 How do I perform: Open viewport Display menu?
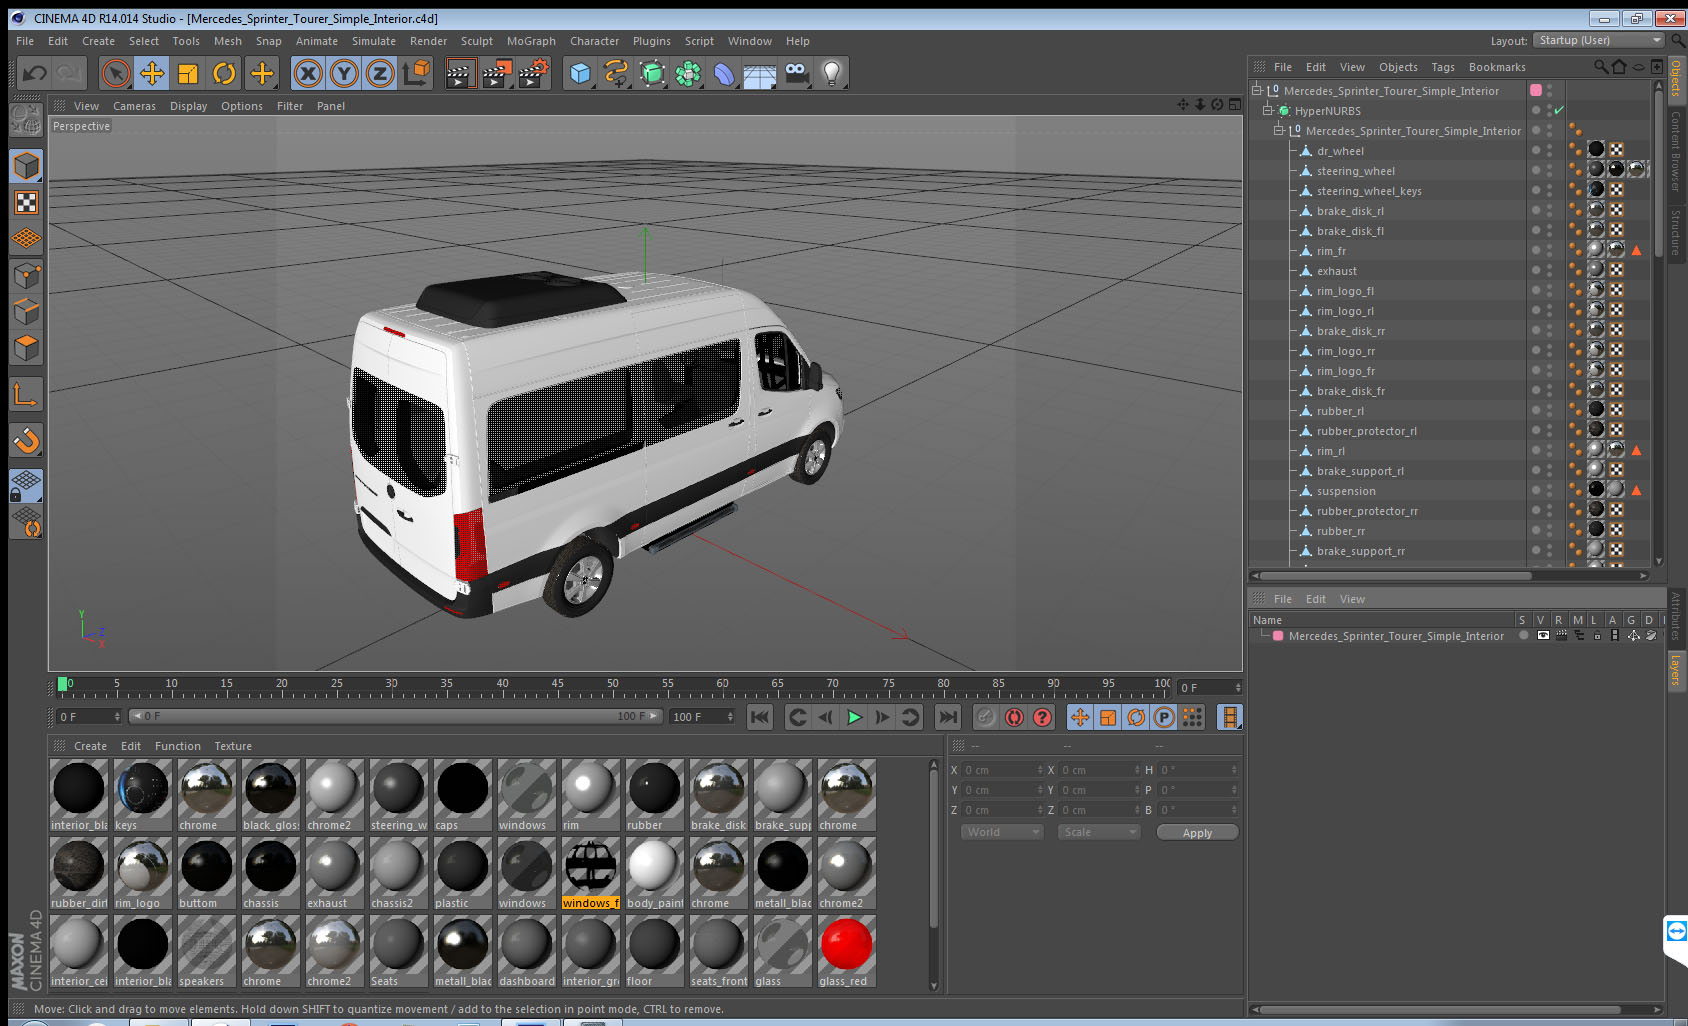point(188,106)
